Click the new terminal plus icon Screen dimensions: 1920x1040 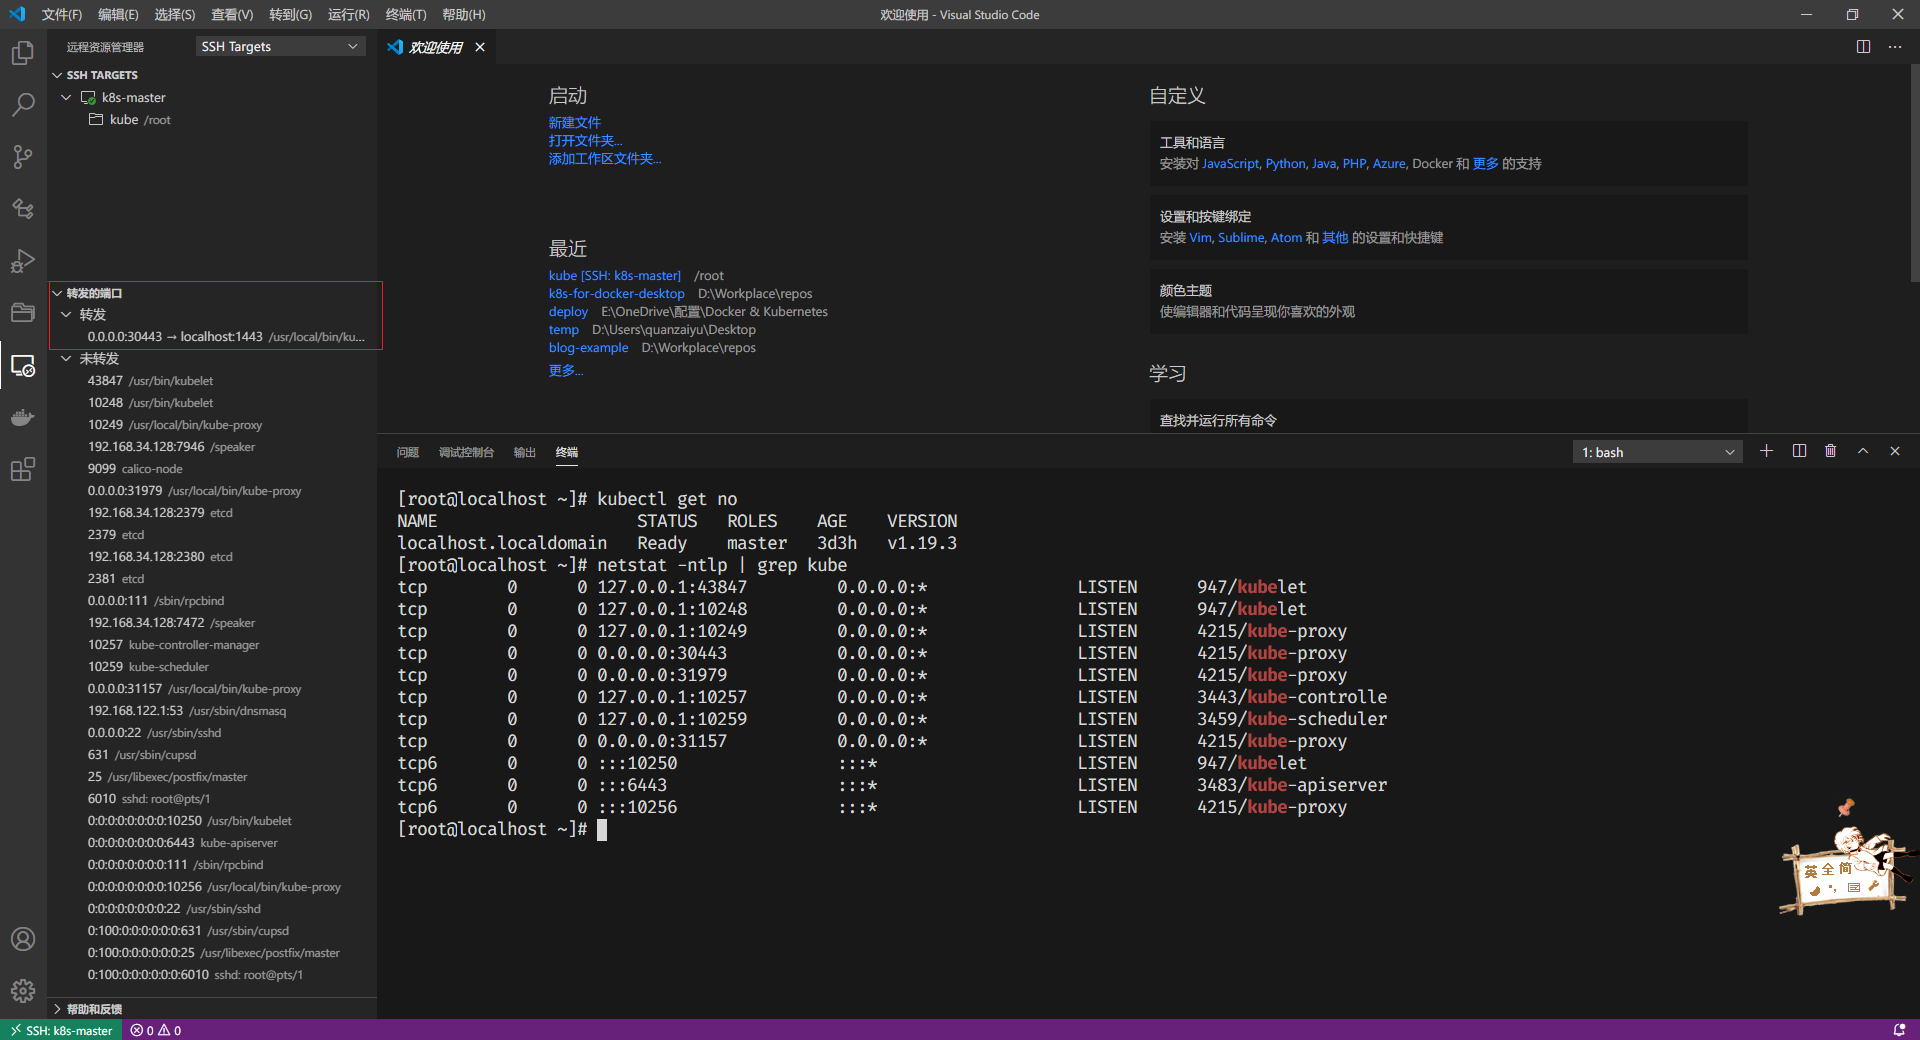click(x=1766, y=452)
